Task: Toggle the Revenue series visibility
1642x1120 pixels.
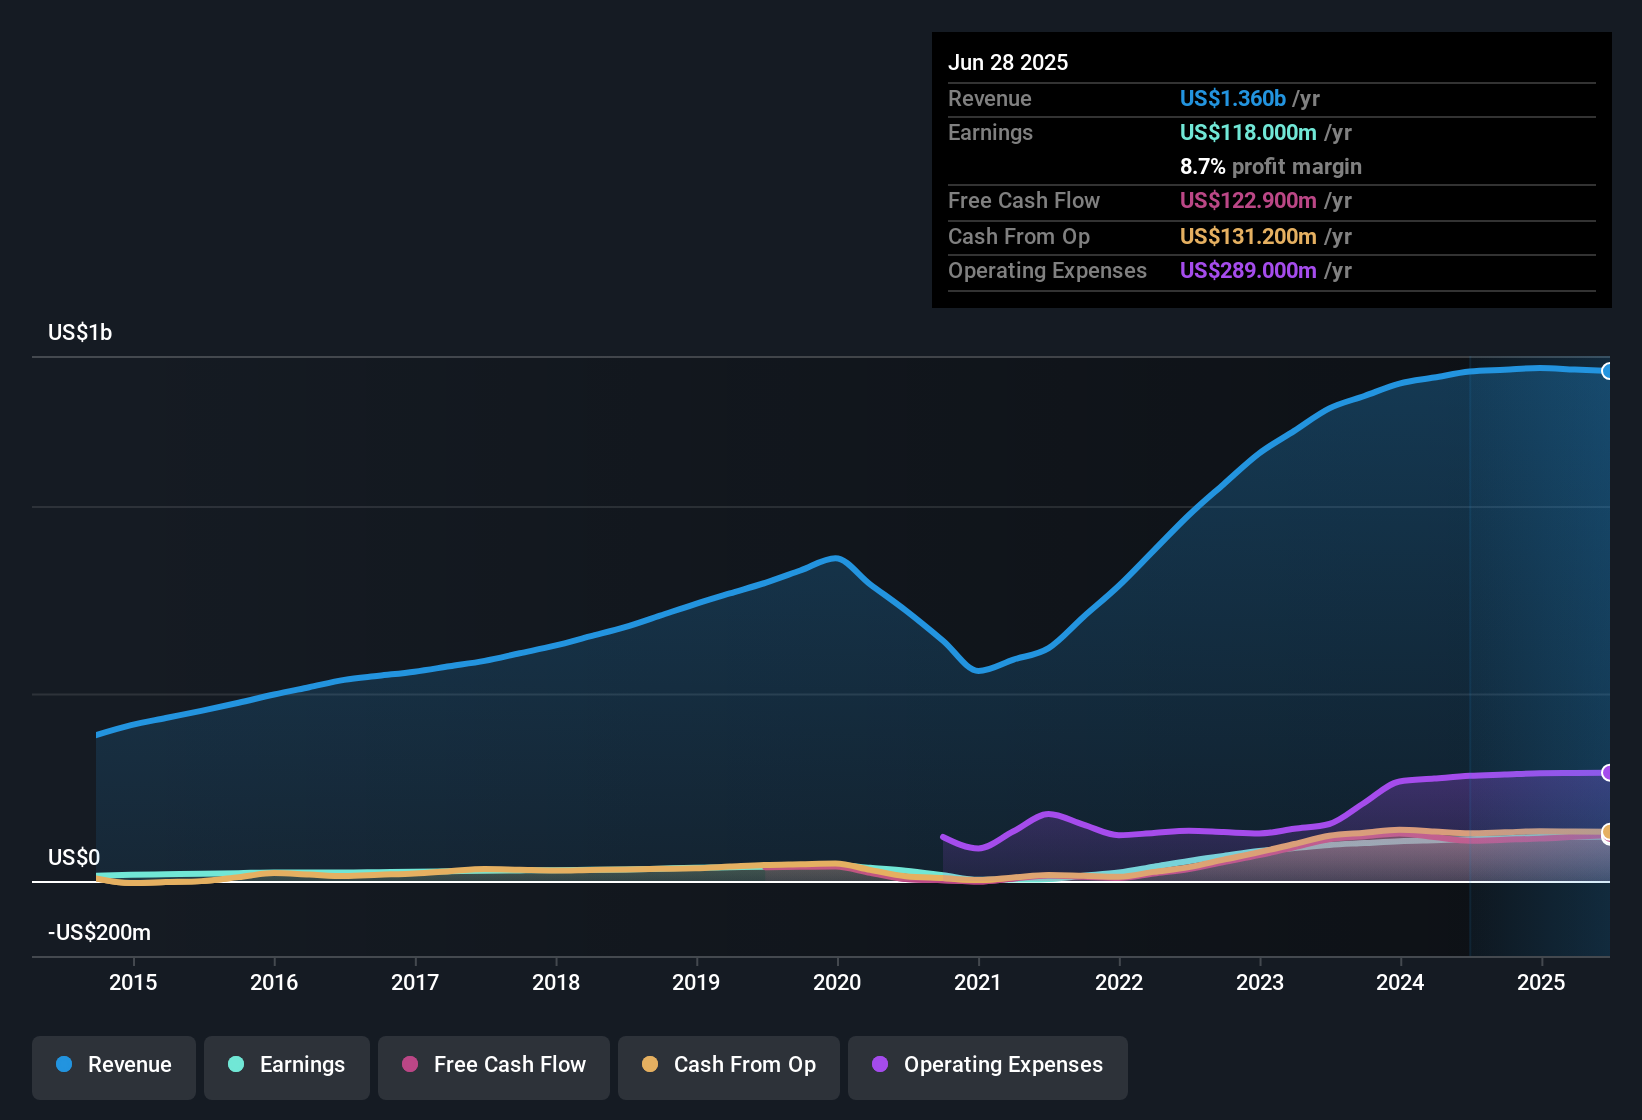Action: pos(113,1065)
